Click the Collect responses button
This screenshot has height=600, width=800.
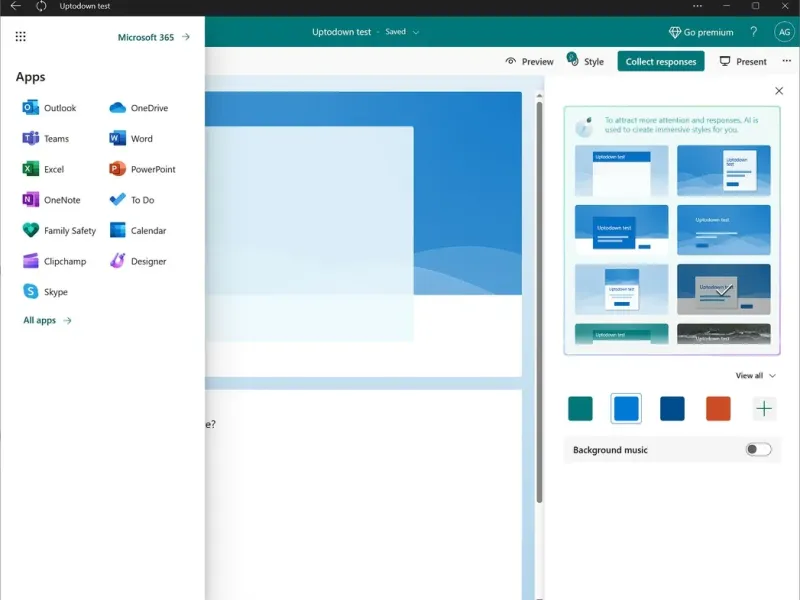coord(661,61)
